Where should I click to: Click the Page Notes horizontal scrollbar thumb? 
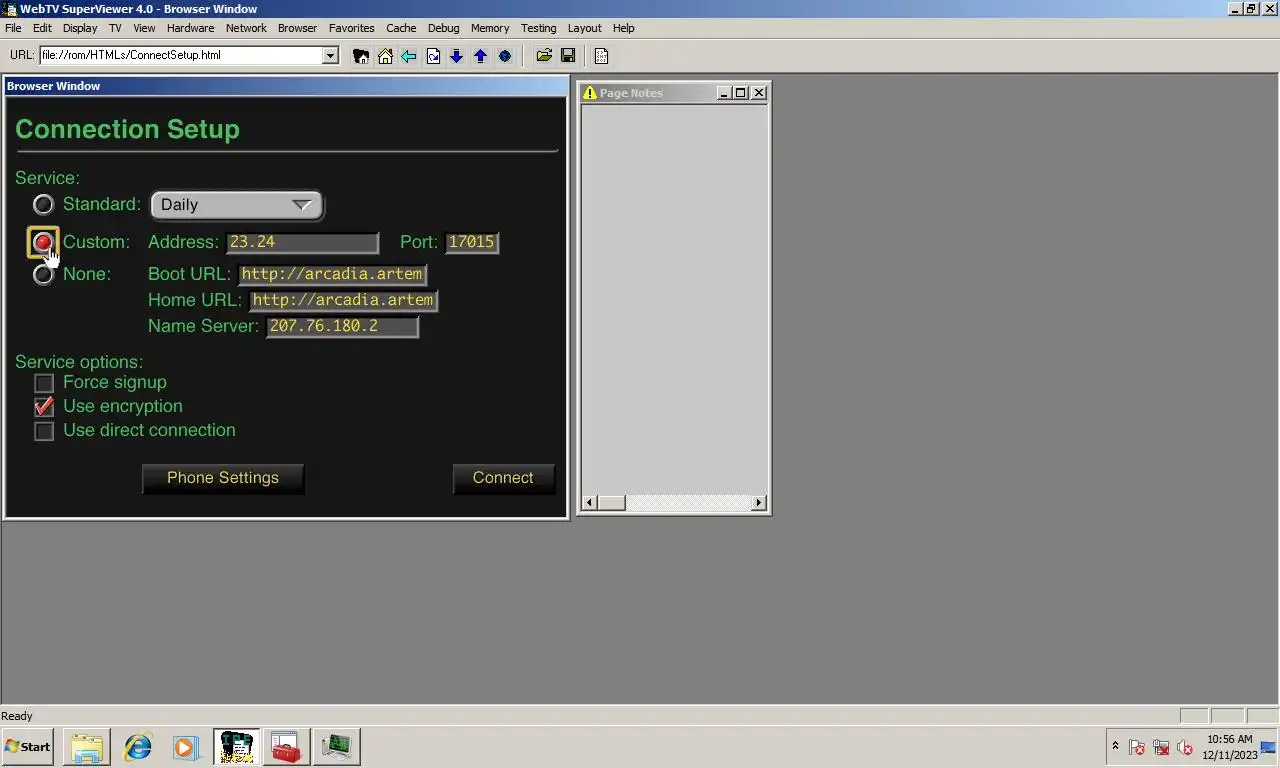pos(611,503)
